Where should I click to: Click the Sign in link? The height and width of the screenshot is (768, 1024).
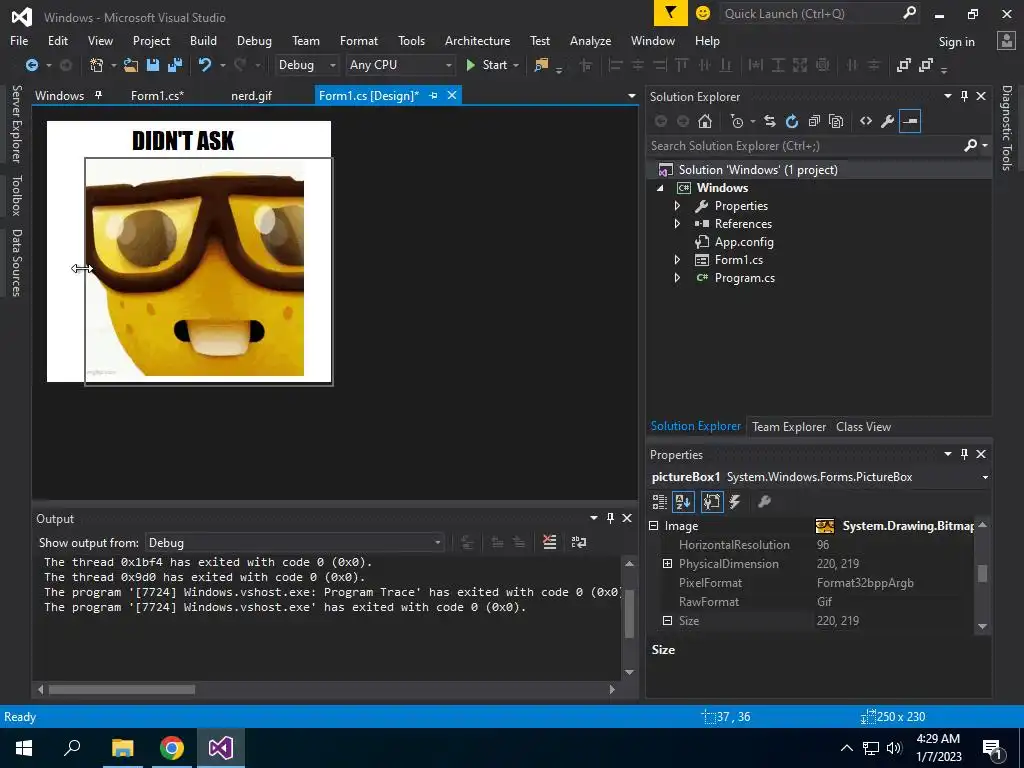pos(956,42)
